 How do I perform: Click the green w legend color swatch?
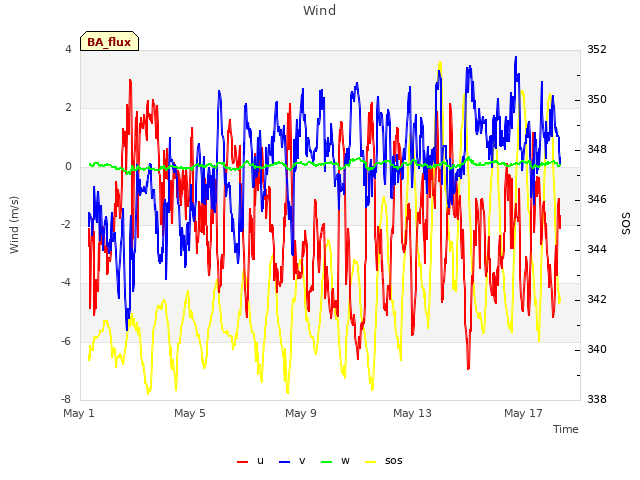(327, 462)
